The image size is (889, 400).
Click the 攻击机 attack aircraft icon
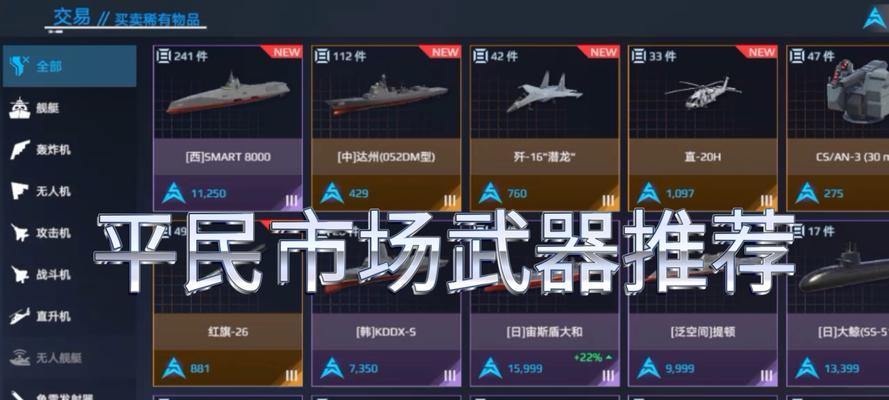pos(20,232)
